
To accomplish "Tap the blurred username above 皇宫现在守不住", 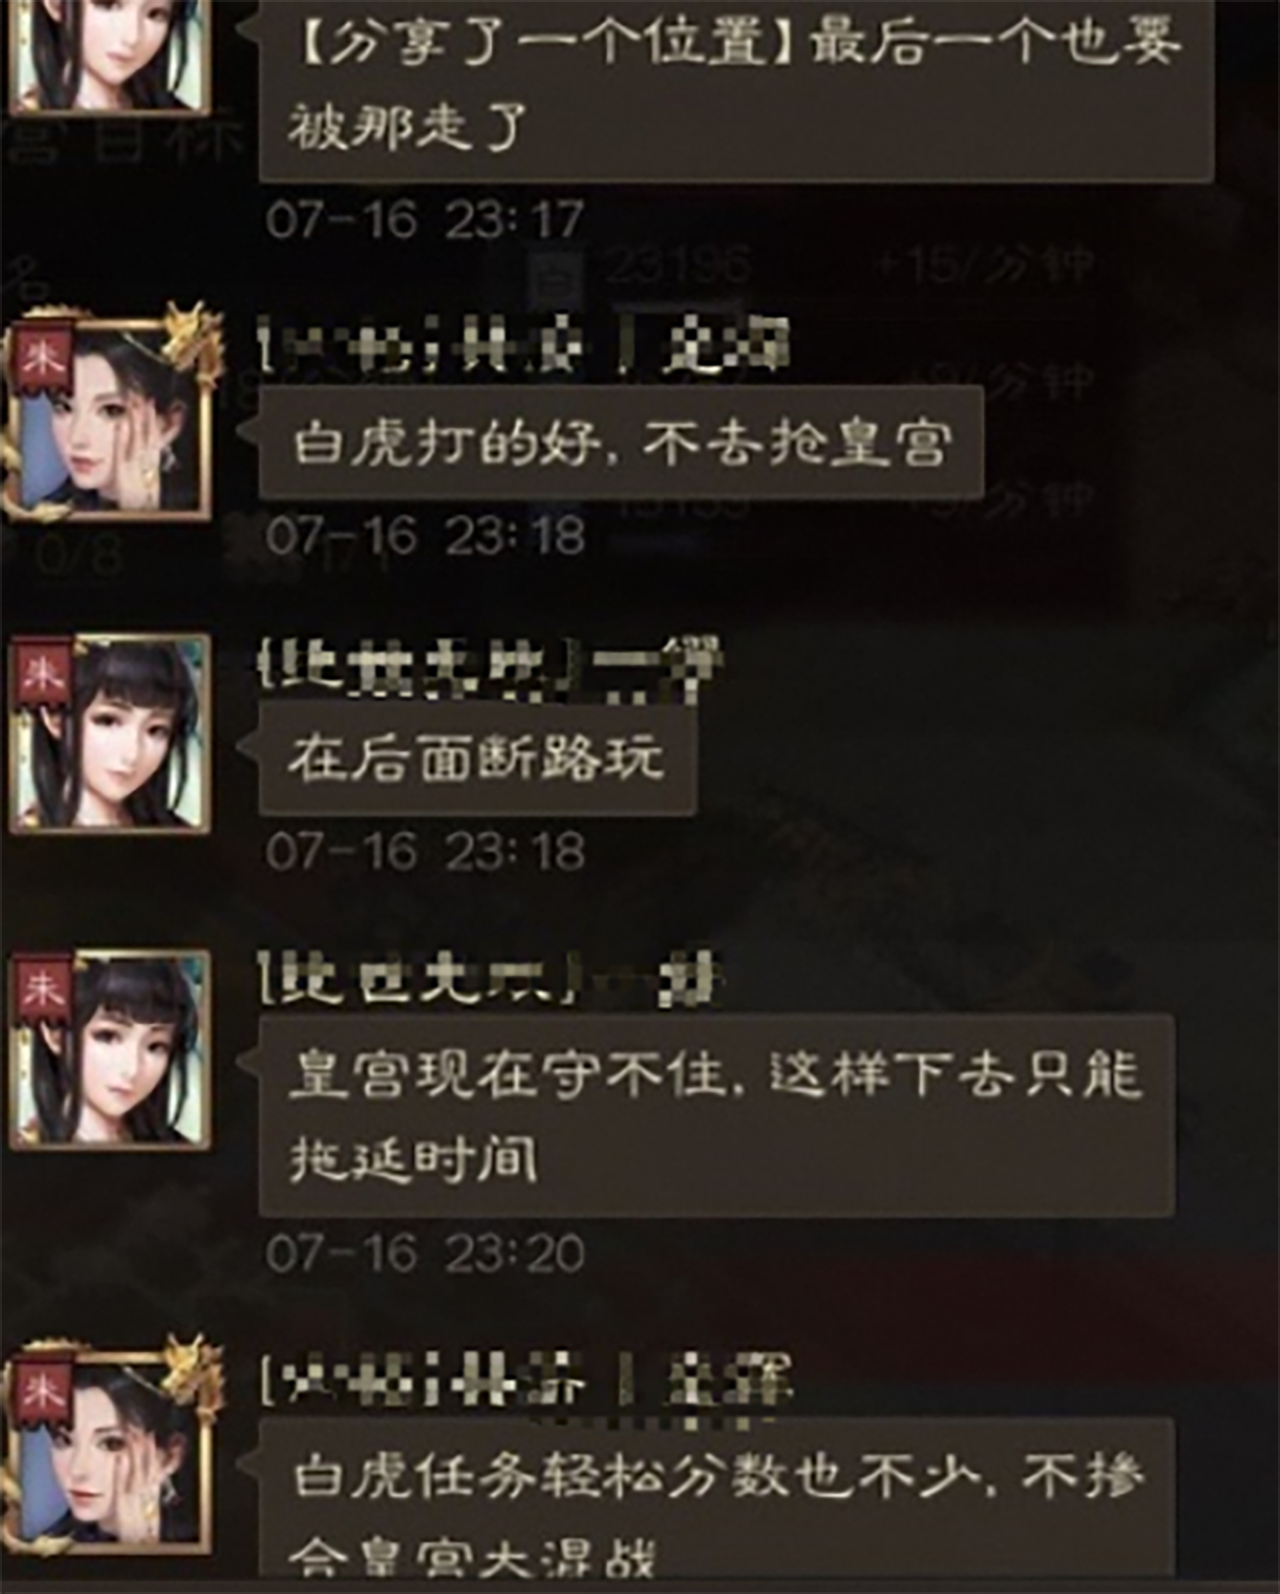I will 489,978.
